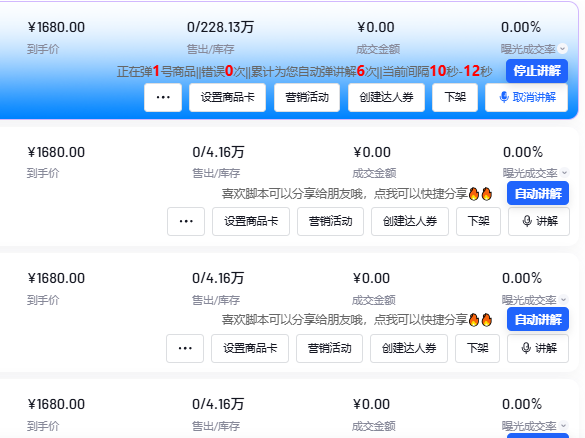Stop auto-explaining with the 停止讲解 button
Viewport: 585px width, 438px height.
click(537, 71)
